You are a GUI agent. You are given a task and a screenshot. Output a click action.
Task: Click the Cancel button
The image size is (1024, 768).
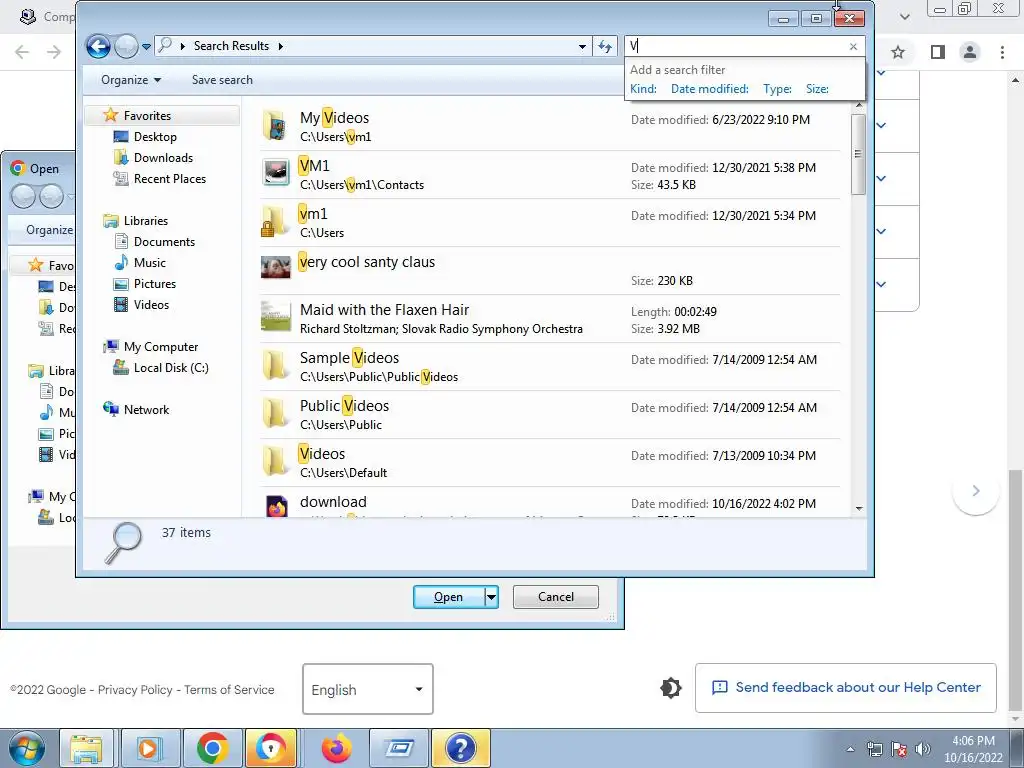click(556, 597)
